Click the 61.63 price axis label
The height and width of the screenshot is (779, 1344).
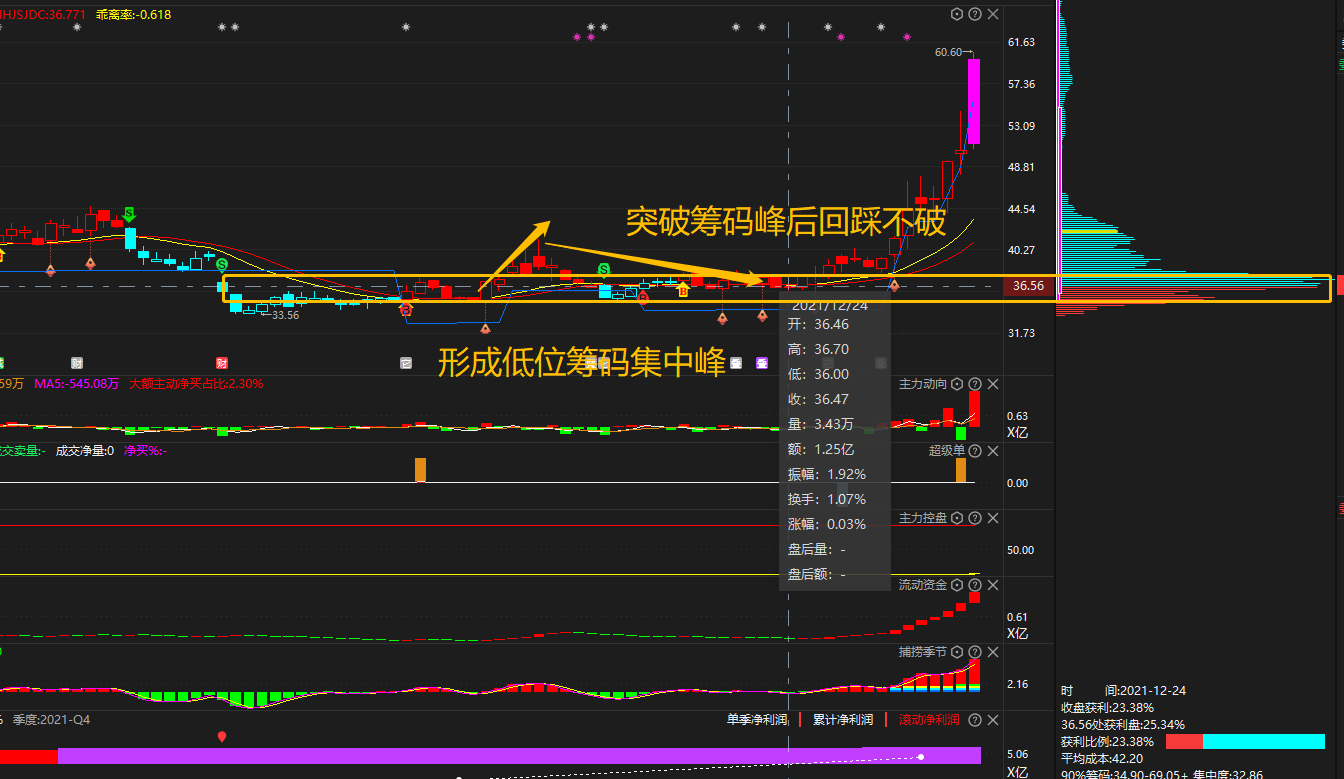click(x=1022, y=42)
